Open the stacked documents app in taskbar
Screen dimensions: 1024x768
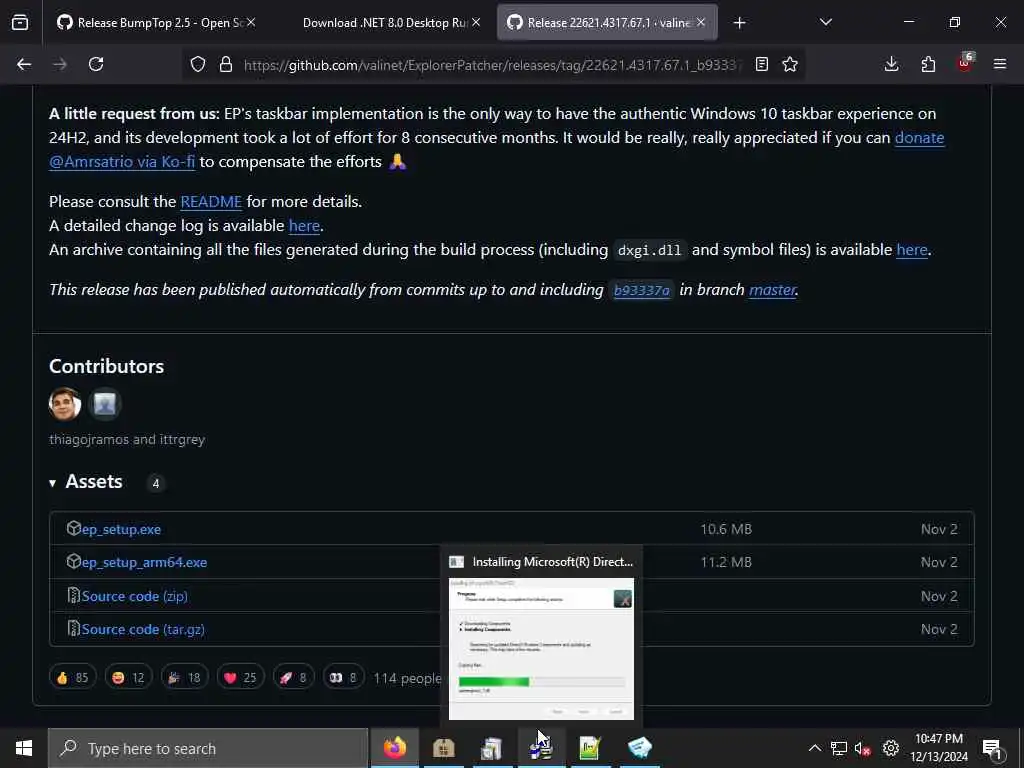click(492, 748)
